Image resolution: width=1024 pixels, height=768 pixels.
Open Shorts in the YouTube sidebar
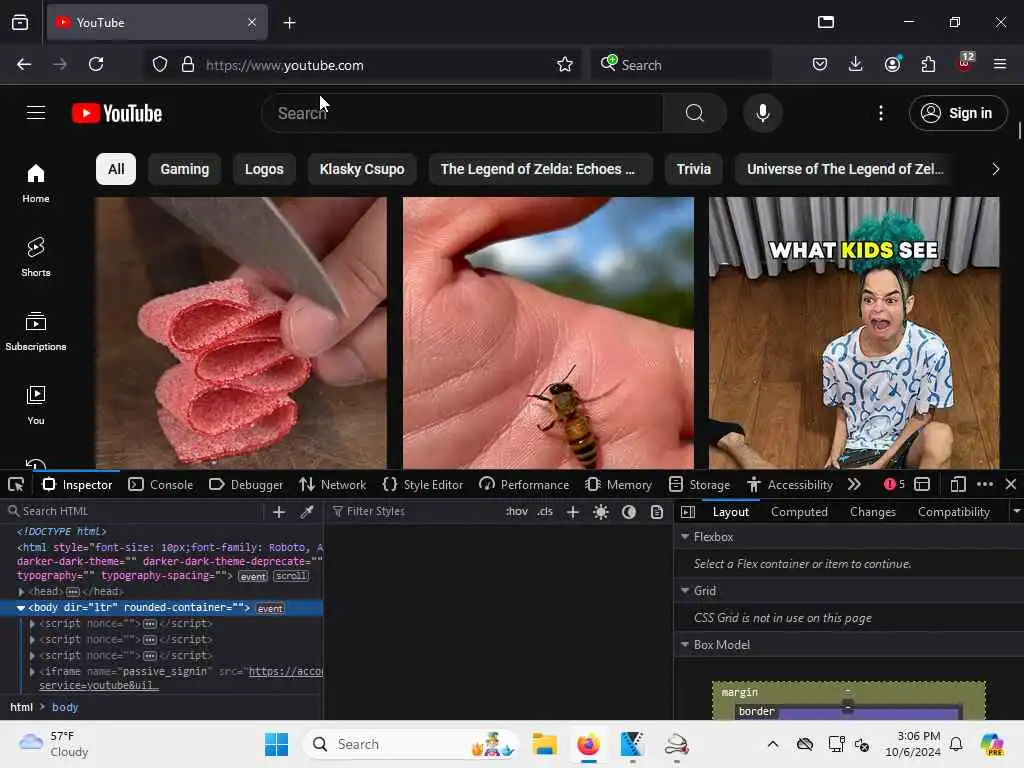point(36,257)
